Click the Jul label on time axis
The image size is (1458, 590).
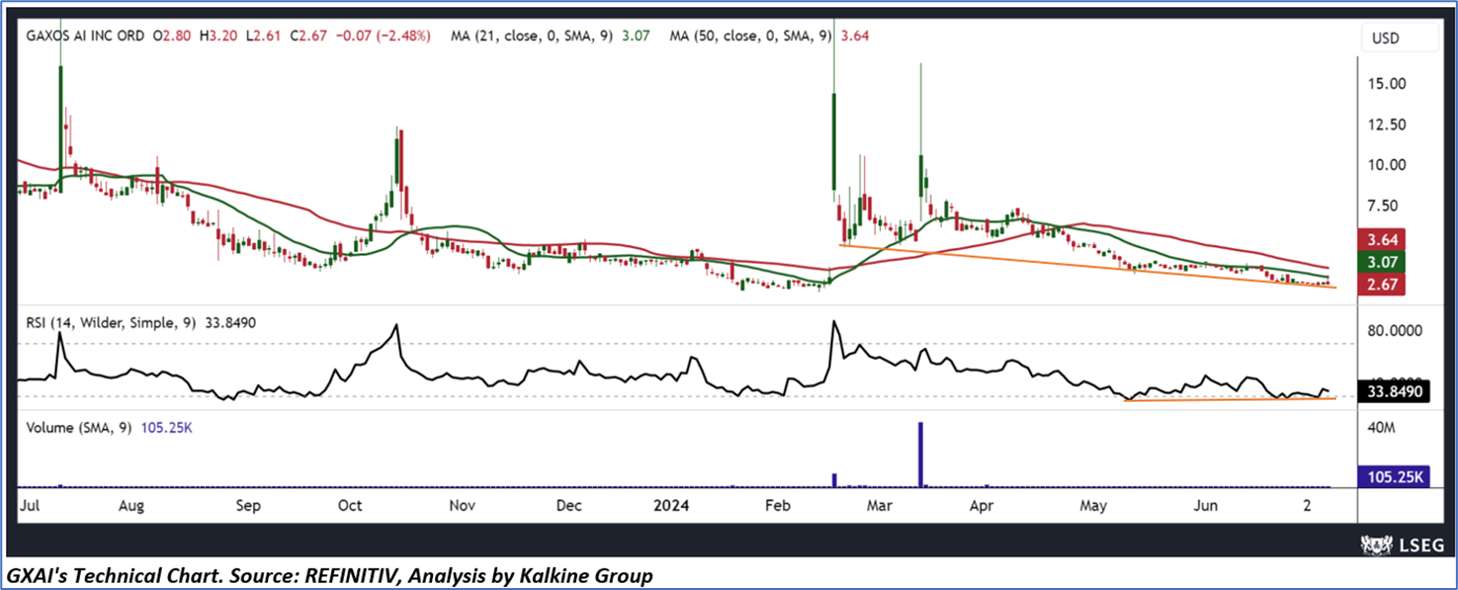pos(30,506)
